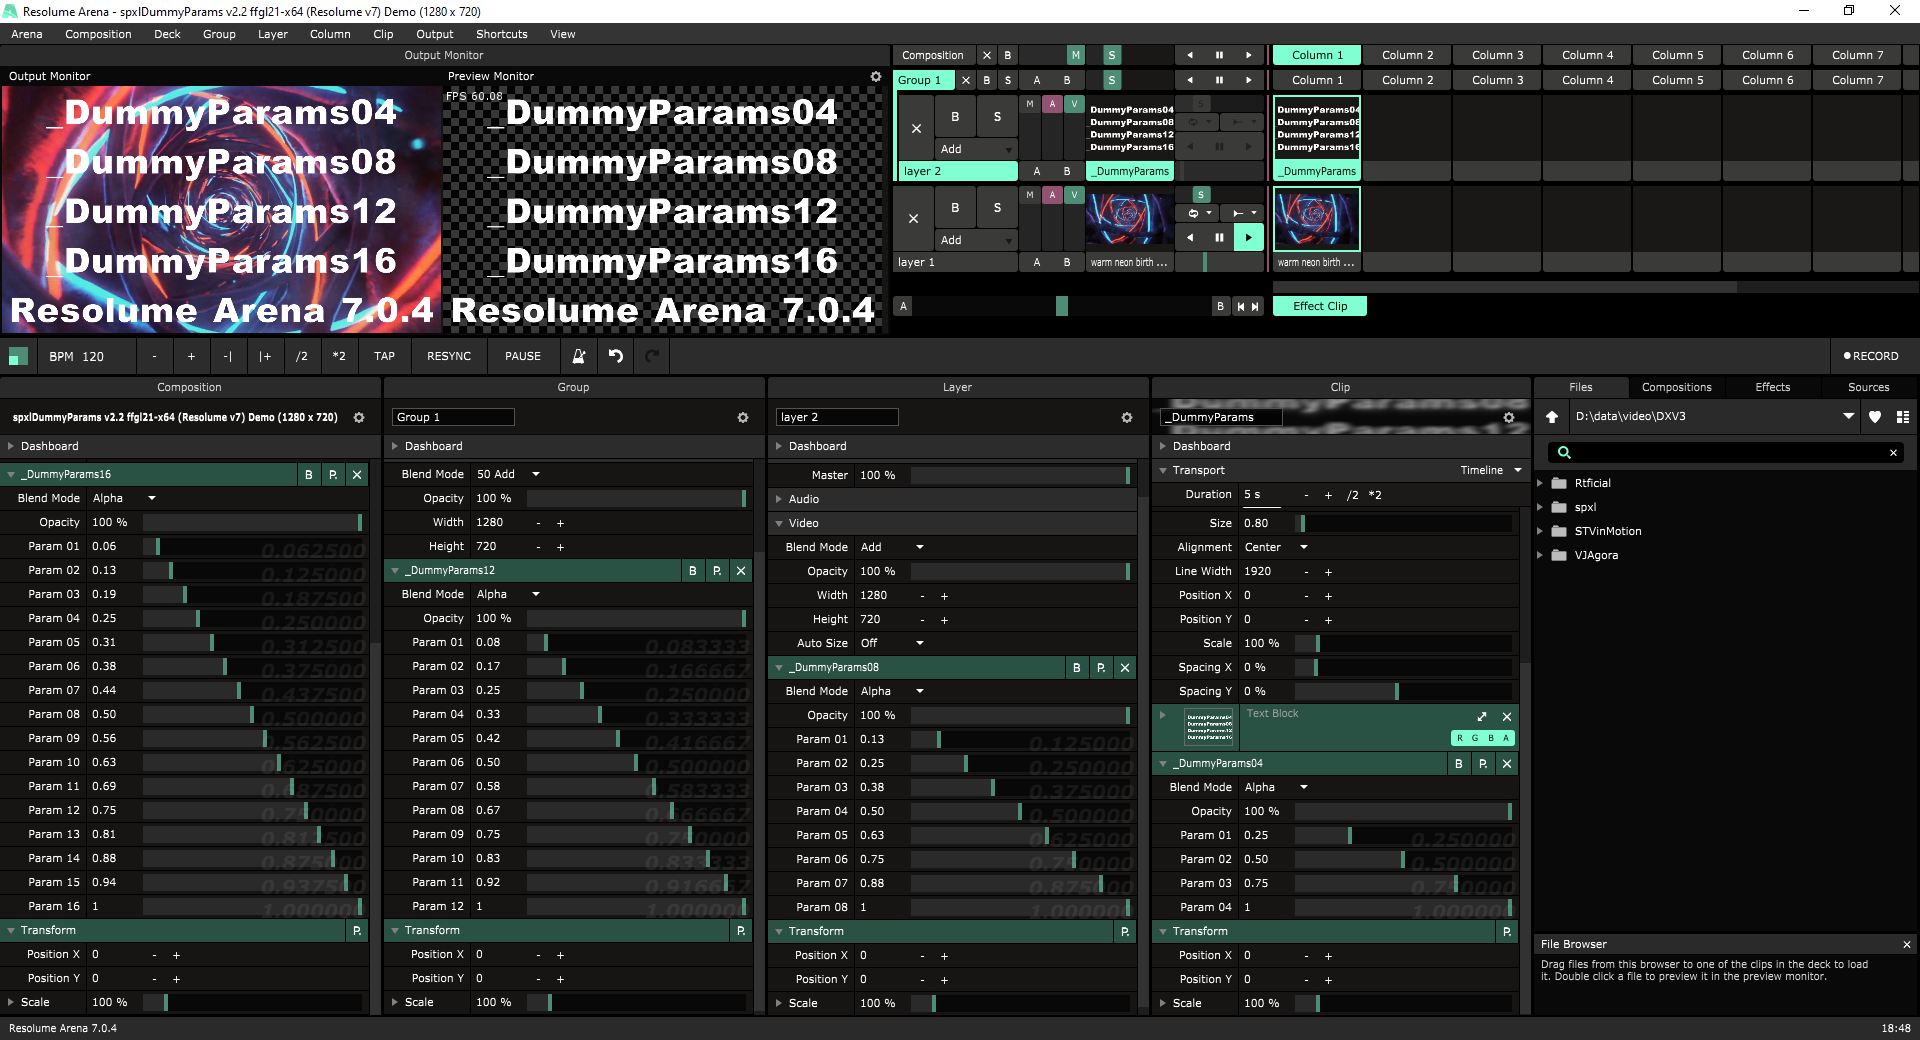
Task: Play layer 1 clip forward
Action: point(1248,238)
